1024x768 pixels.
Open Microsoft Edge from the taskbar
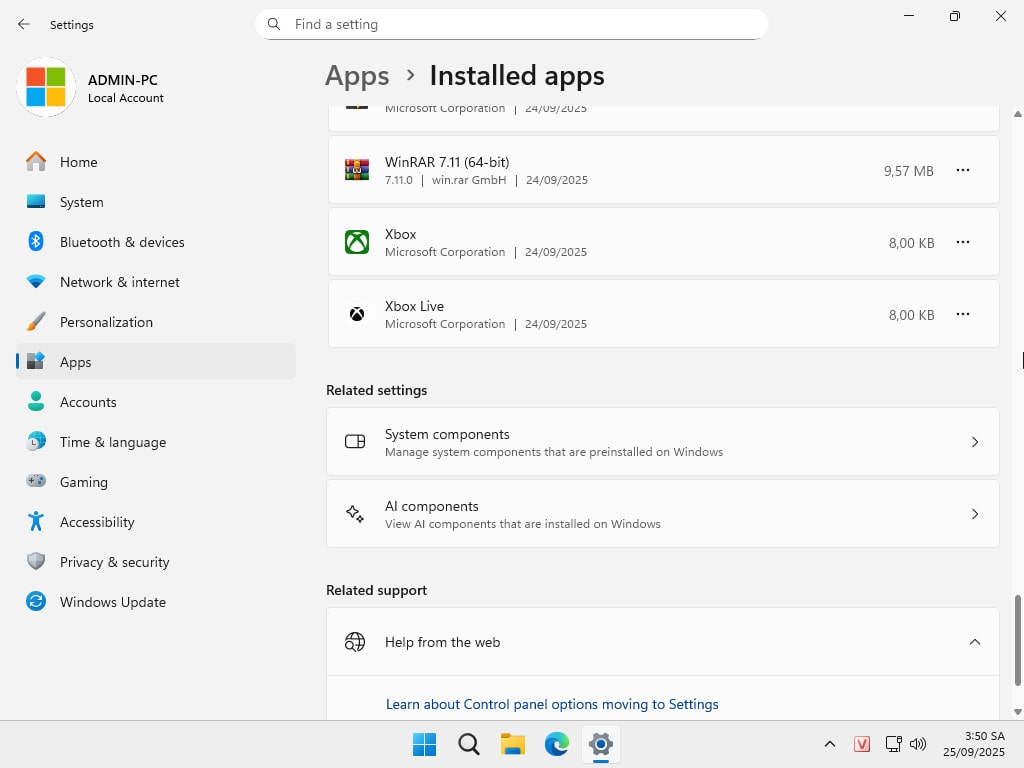[x=556, y=744]
